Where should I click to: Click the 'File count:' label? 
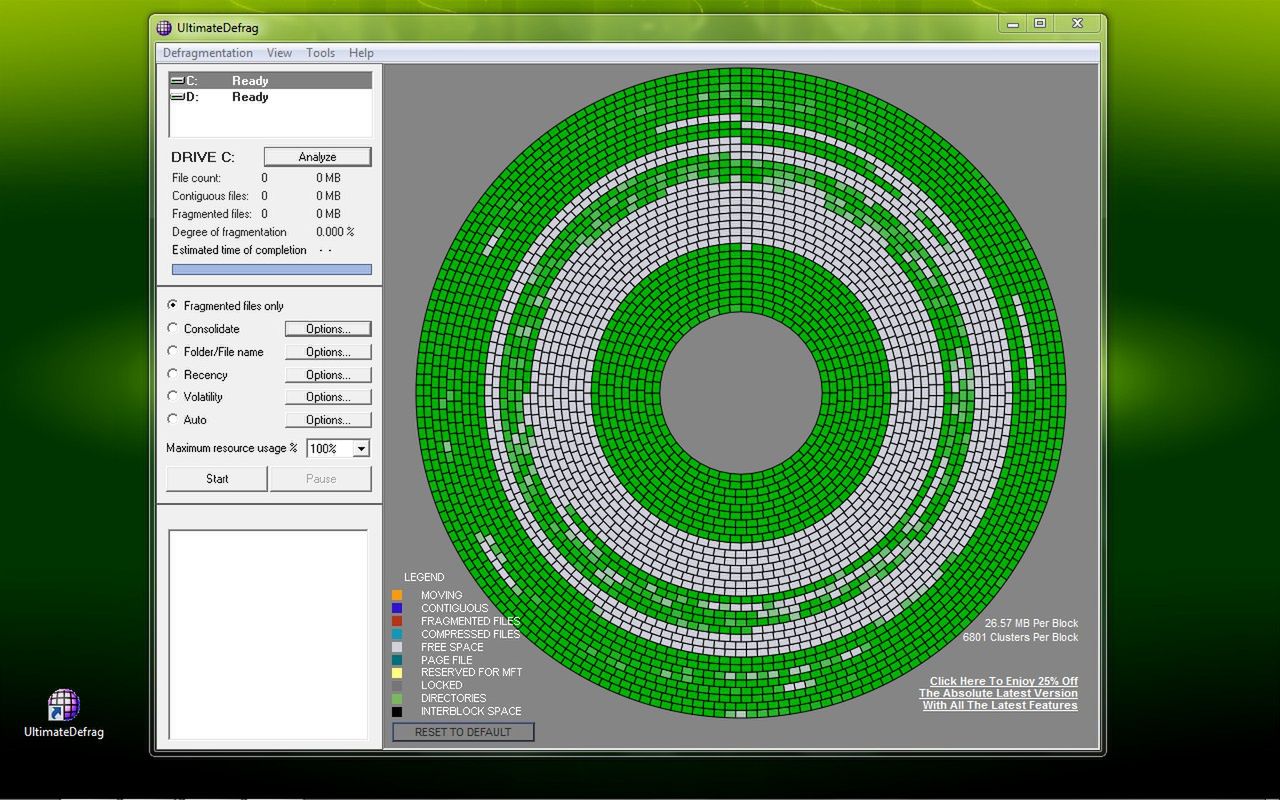(197, 178)
